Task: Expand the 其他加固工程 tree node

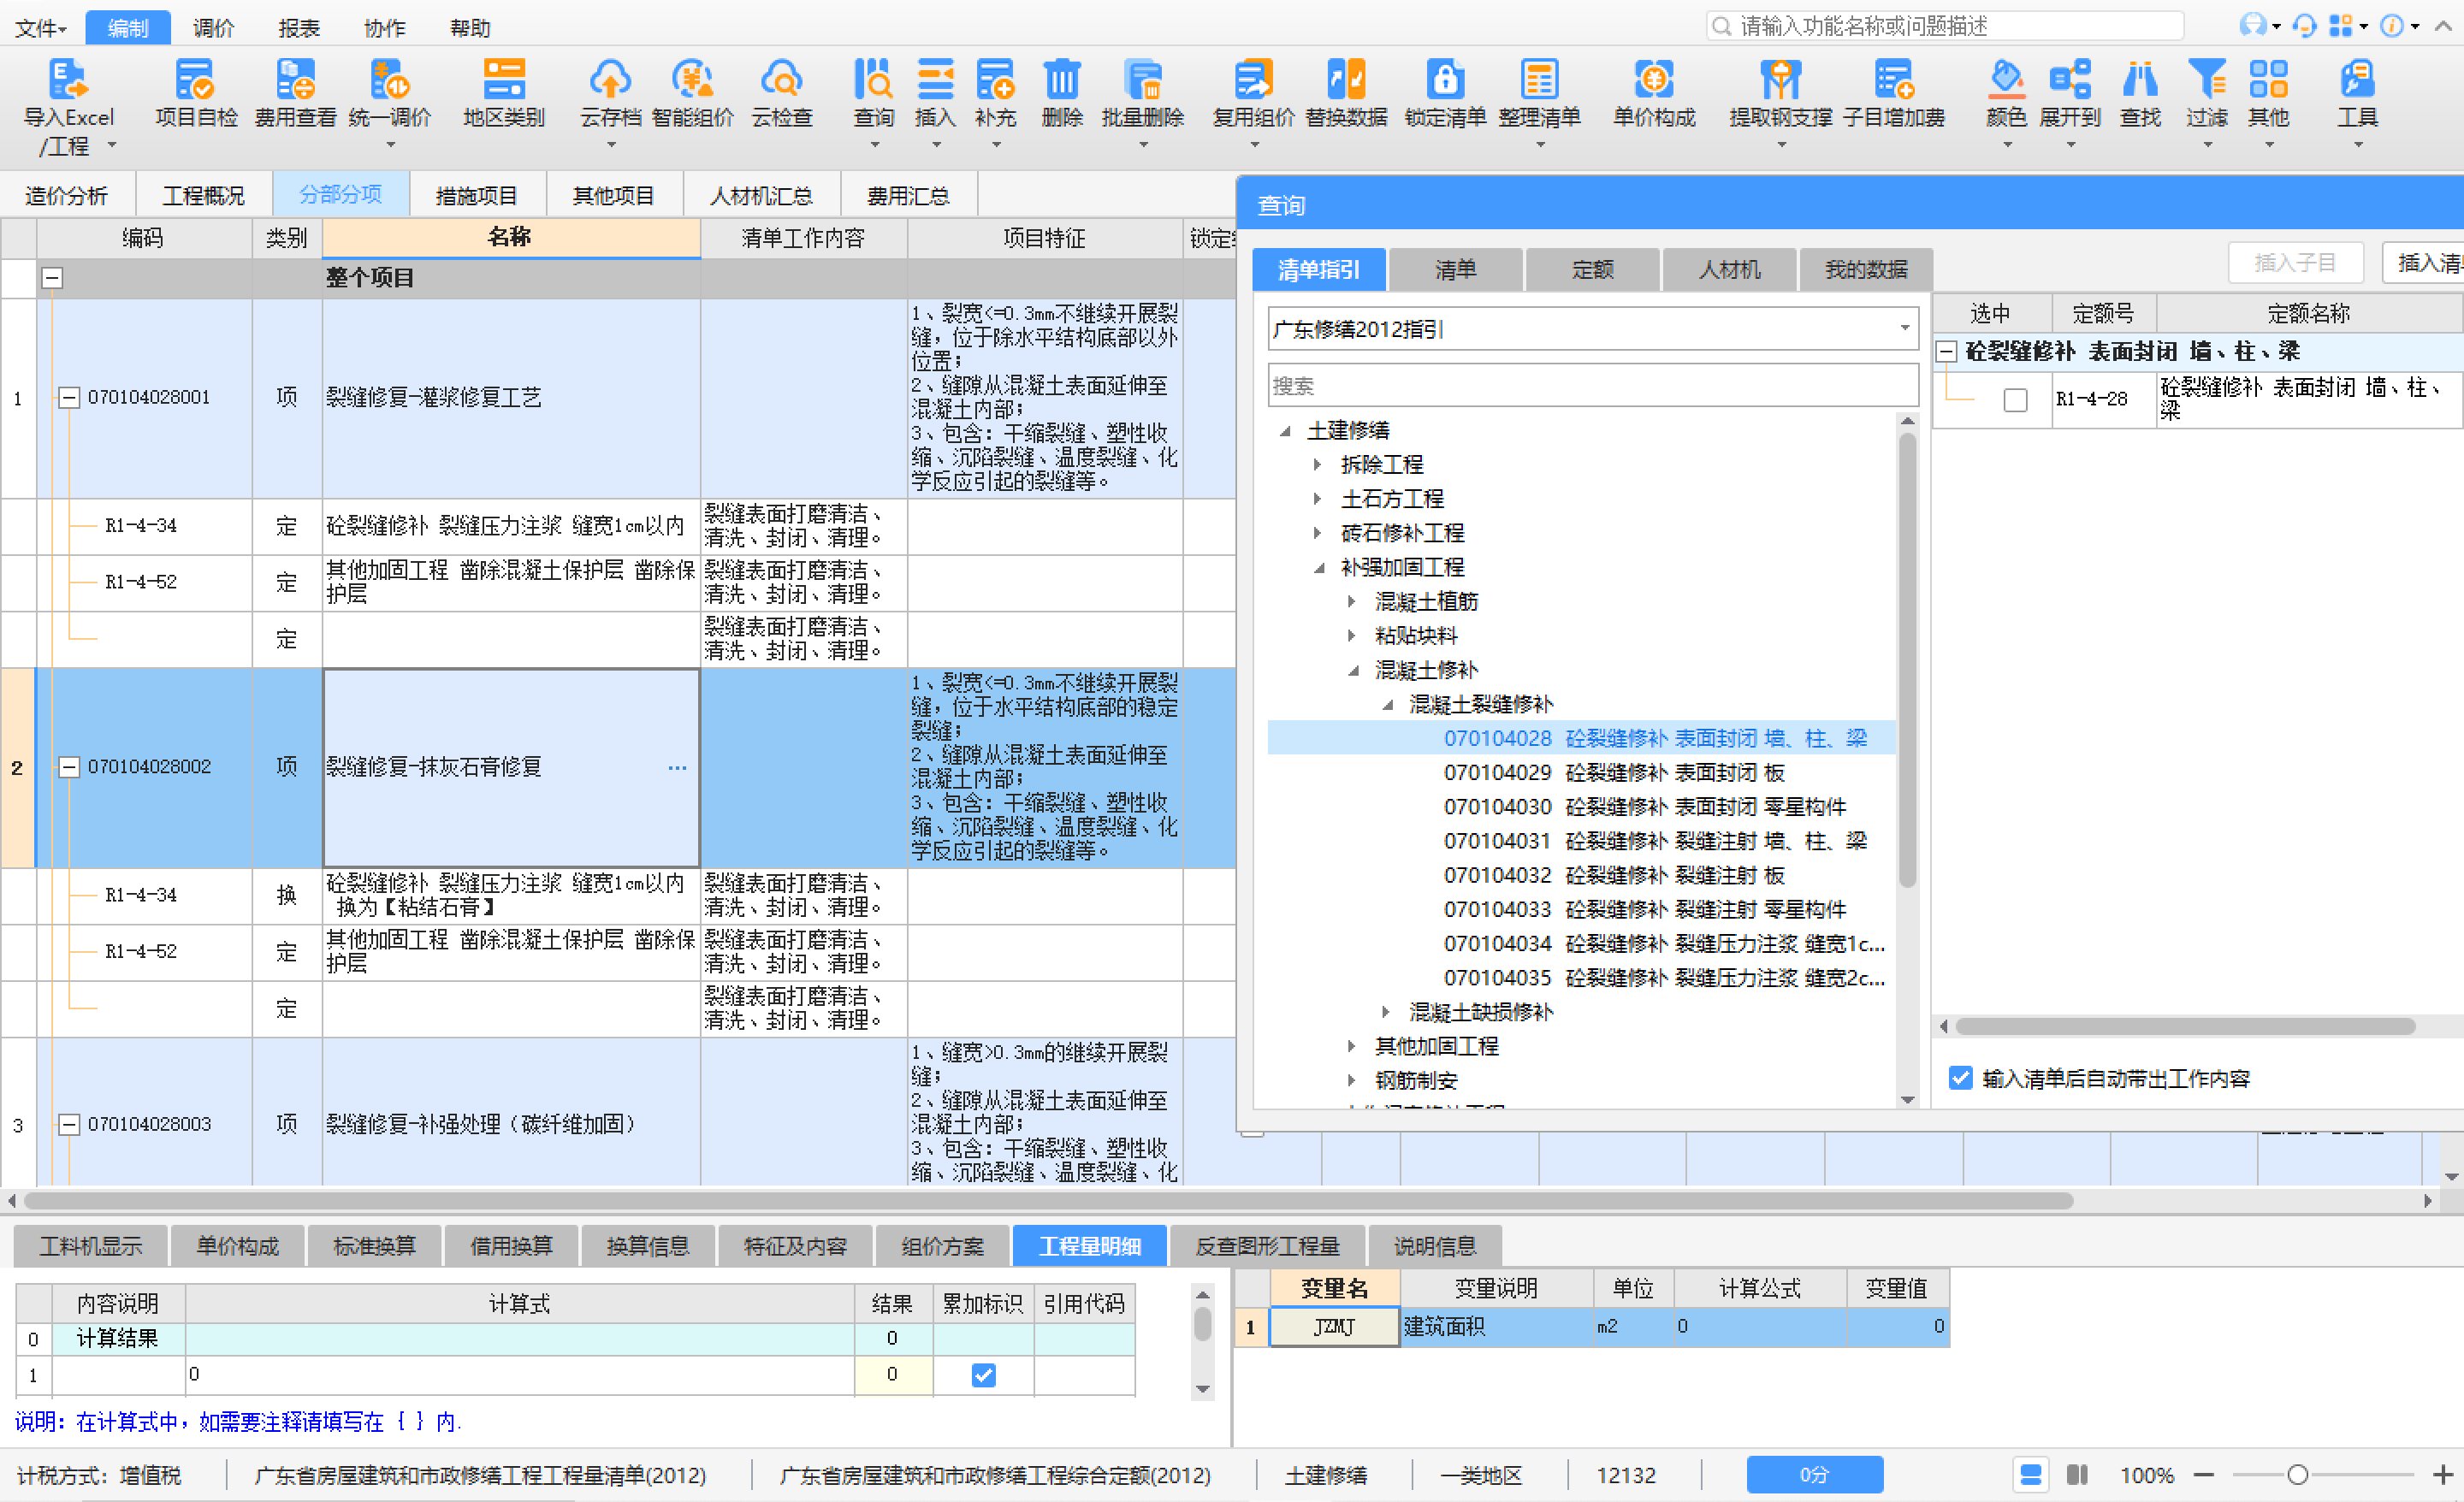Action: 1352,1046
